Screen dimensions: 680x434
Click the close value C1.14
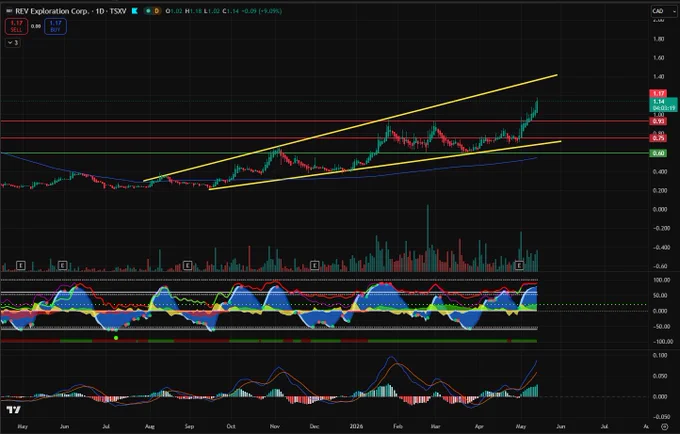231,11
